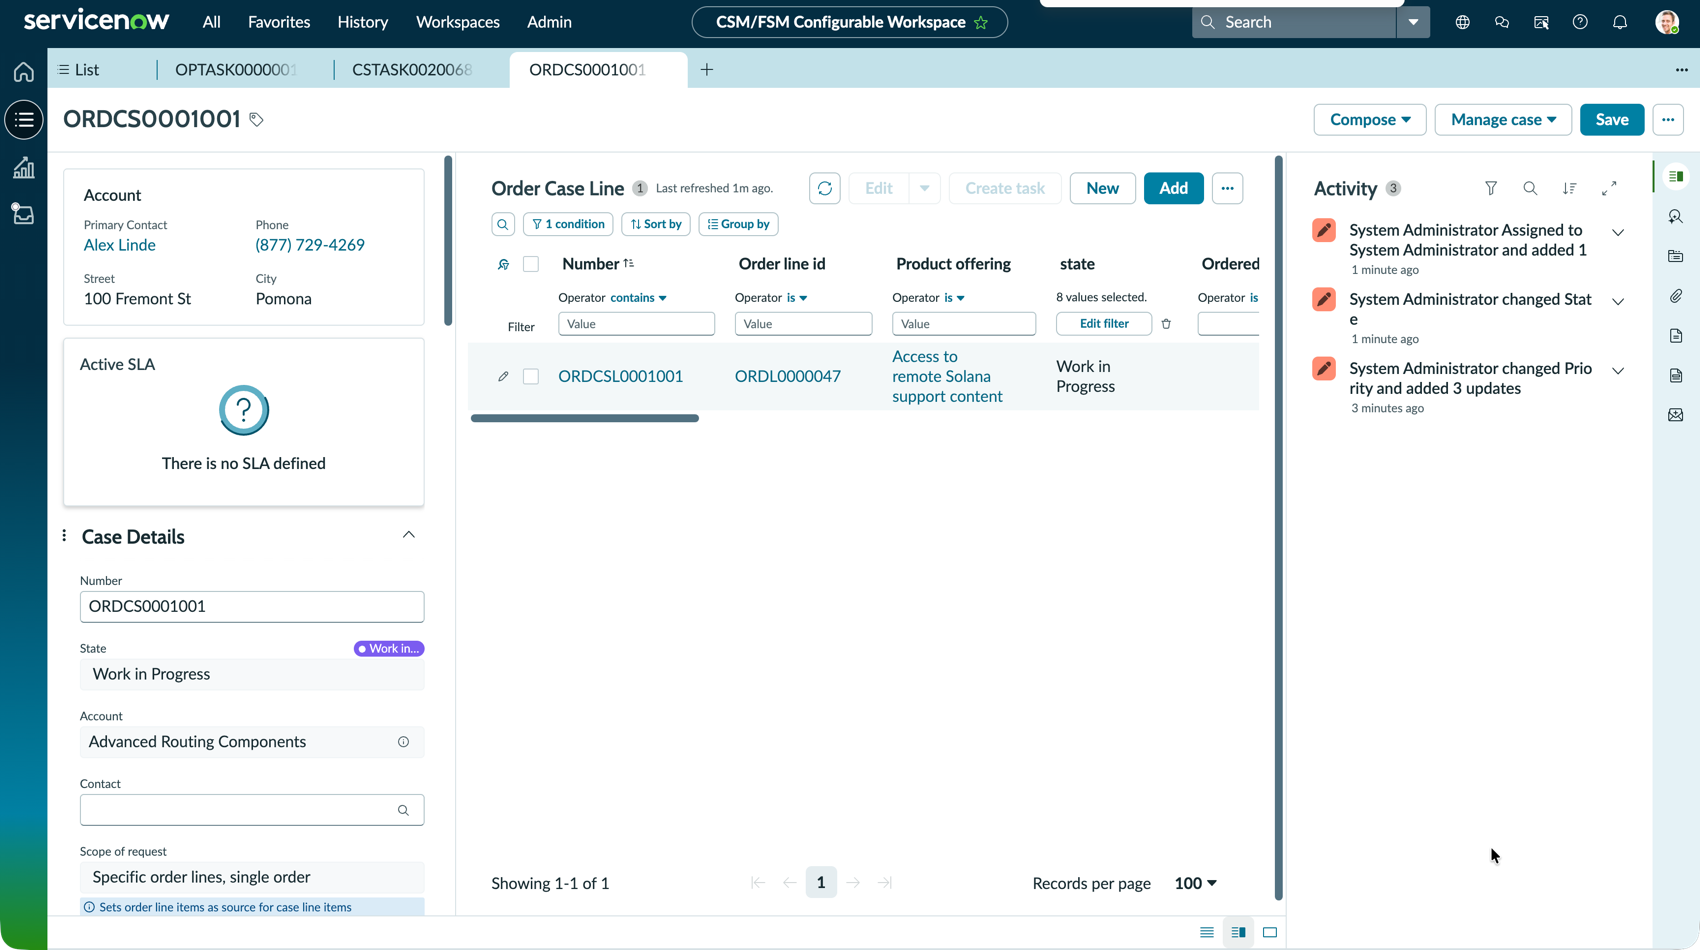Viewport: 1700px width, 950px height.
Task: Refresh the Order Case Line list
Action: click(824, 188)
